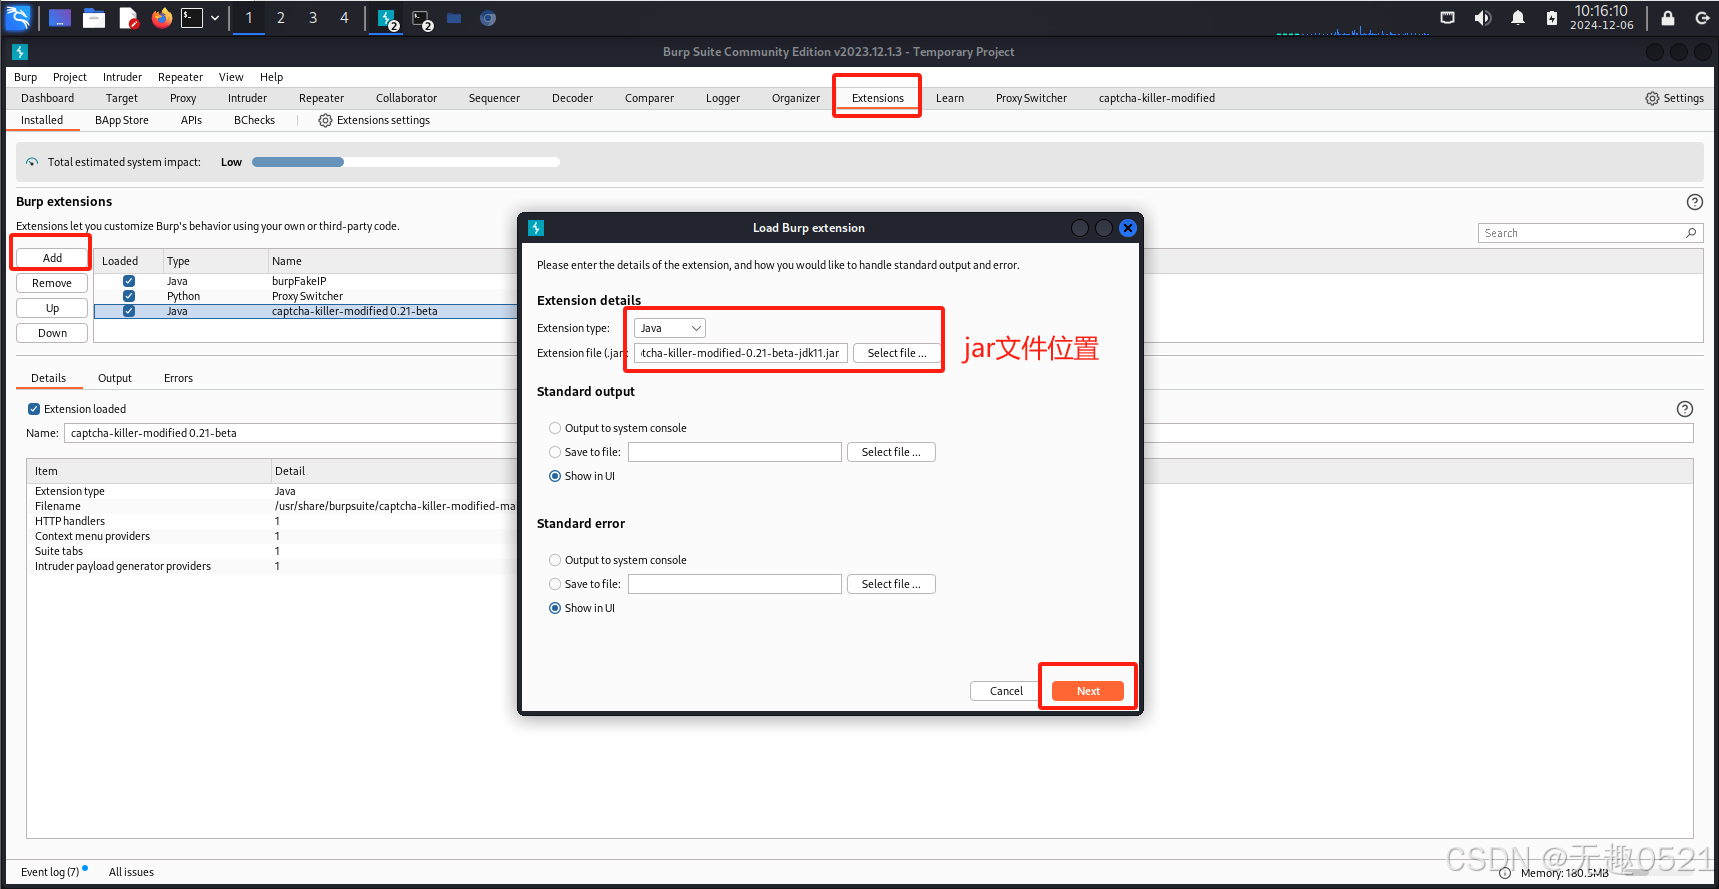Open the Burp menu
Image resolution: width=1719 pixels, height=889 pixels.
coord(26,77)
